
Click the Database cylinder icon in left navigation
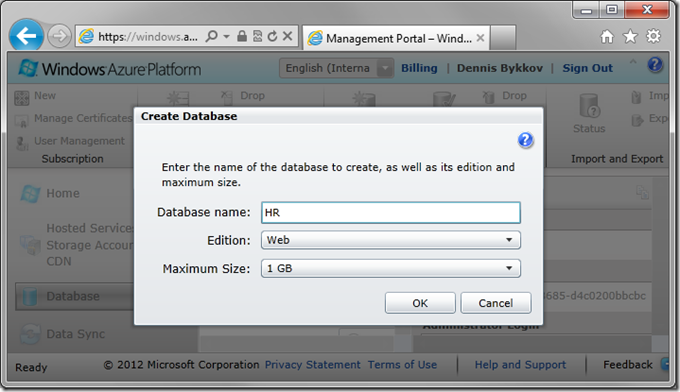click(29, 297)
